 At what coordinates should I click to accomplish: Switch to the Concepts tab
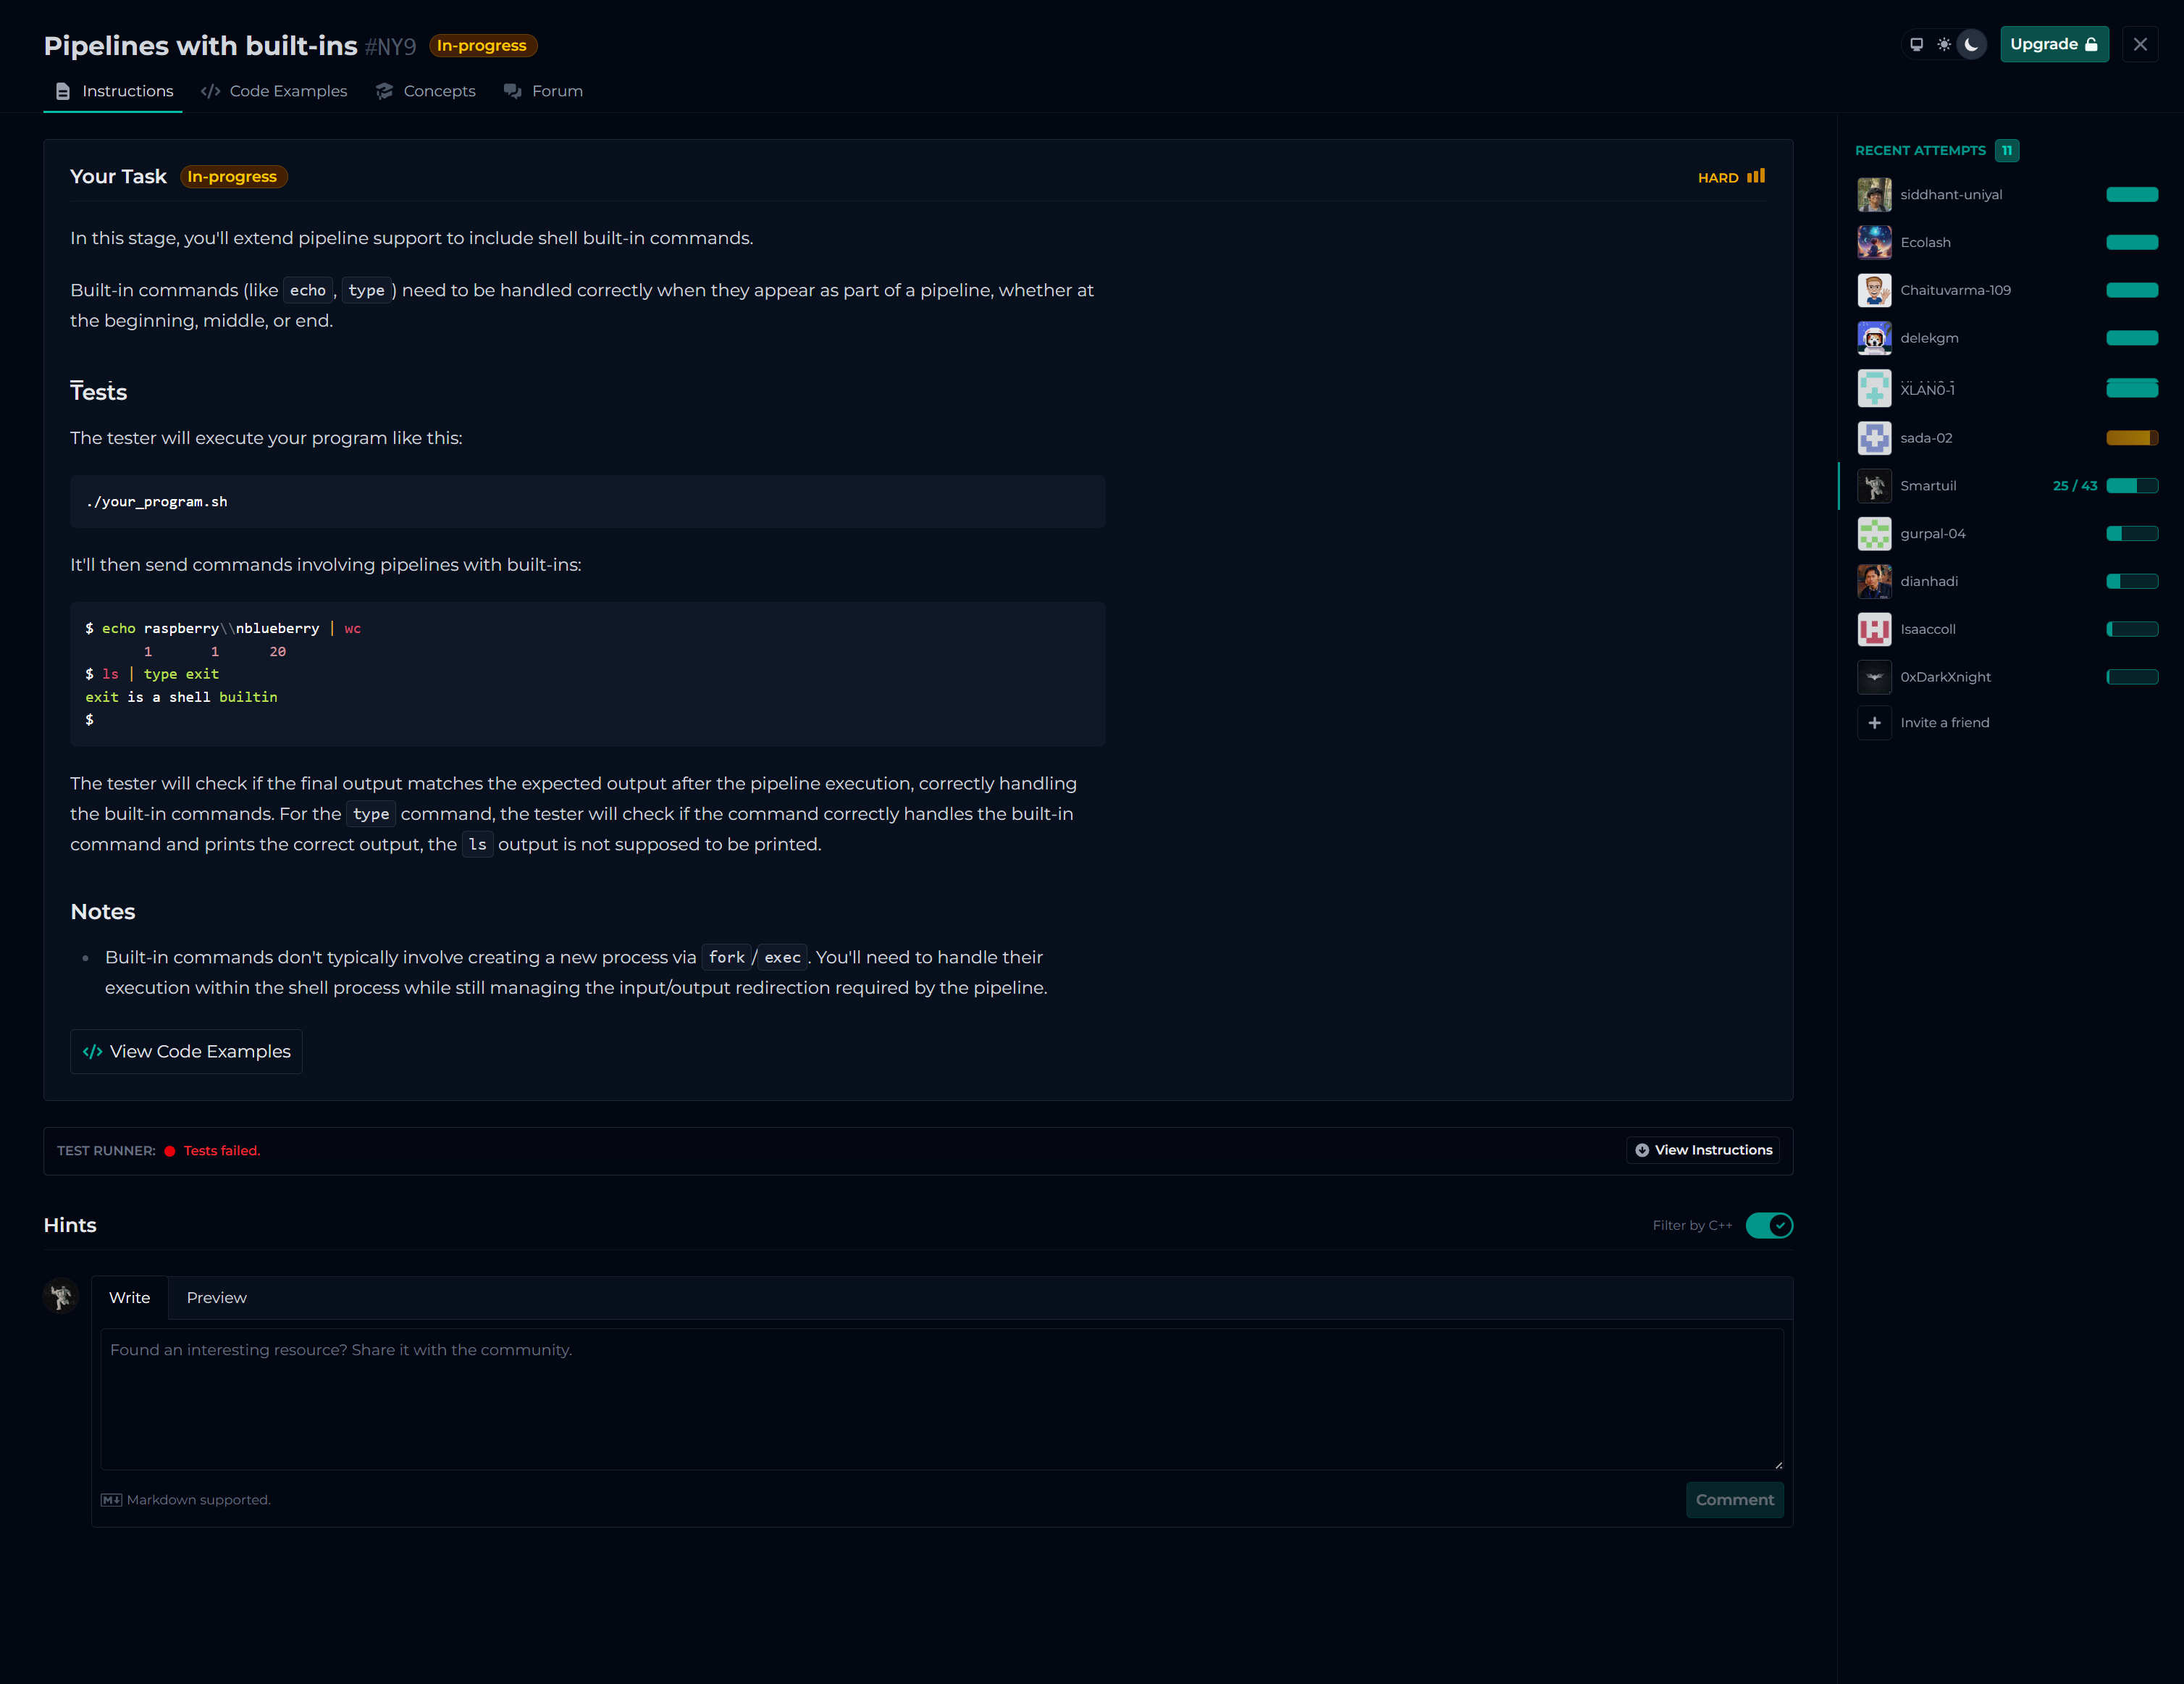[x=426, y=91]
